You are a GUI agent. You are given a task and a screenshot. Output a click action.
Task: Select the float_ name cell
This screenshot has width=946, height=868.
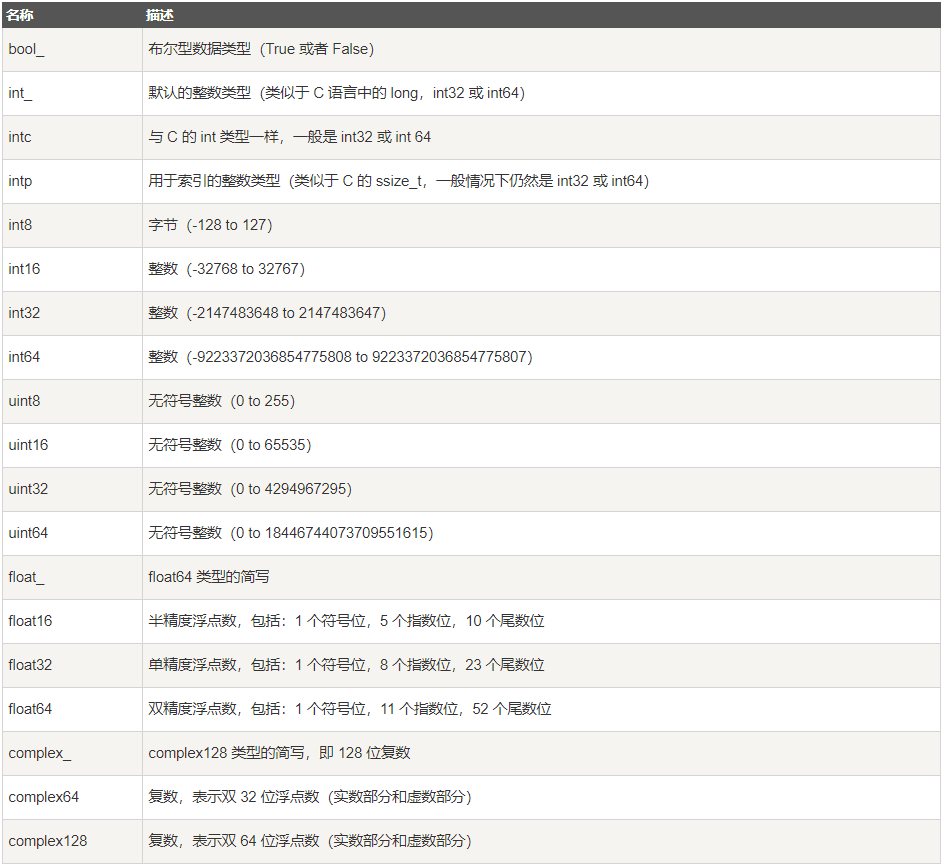(72, 578)
